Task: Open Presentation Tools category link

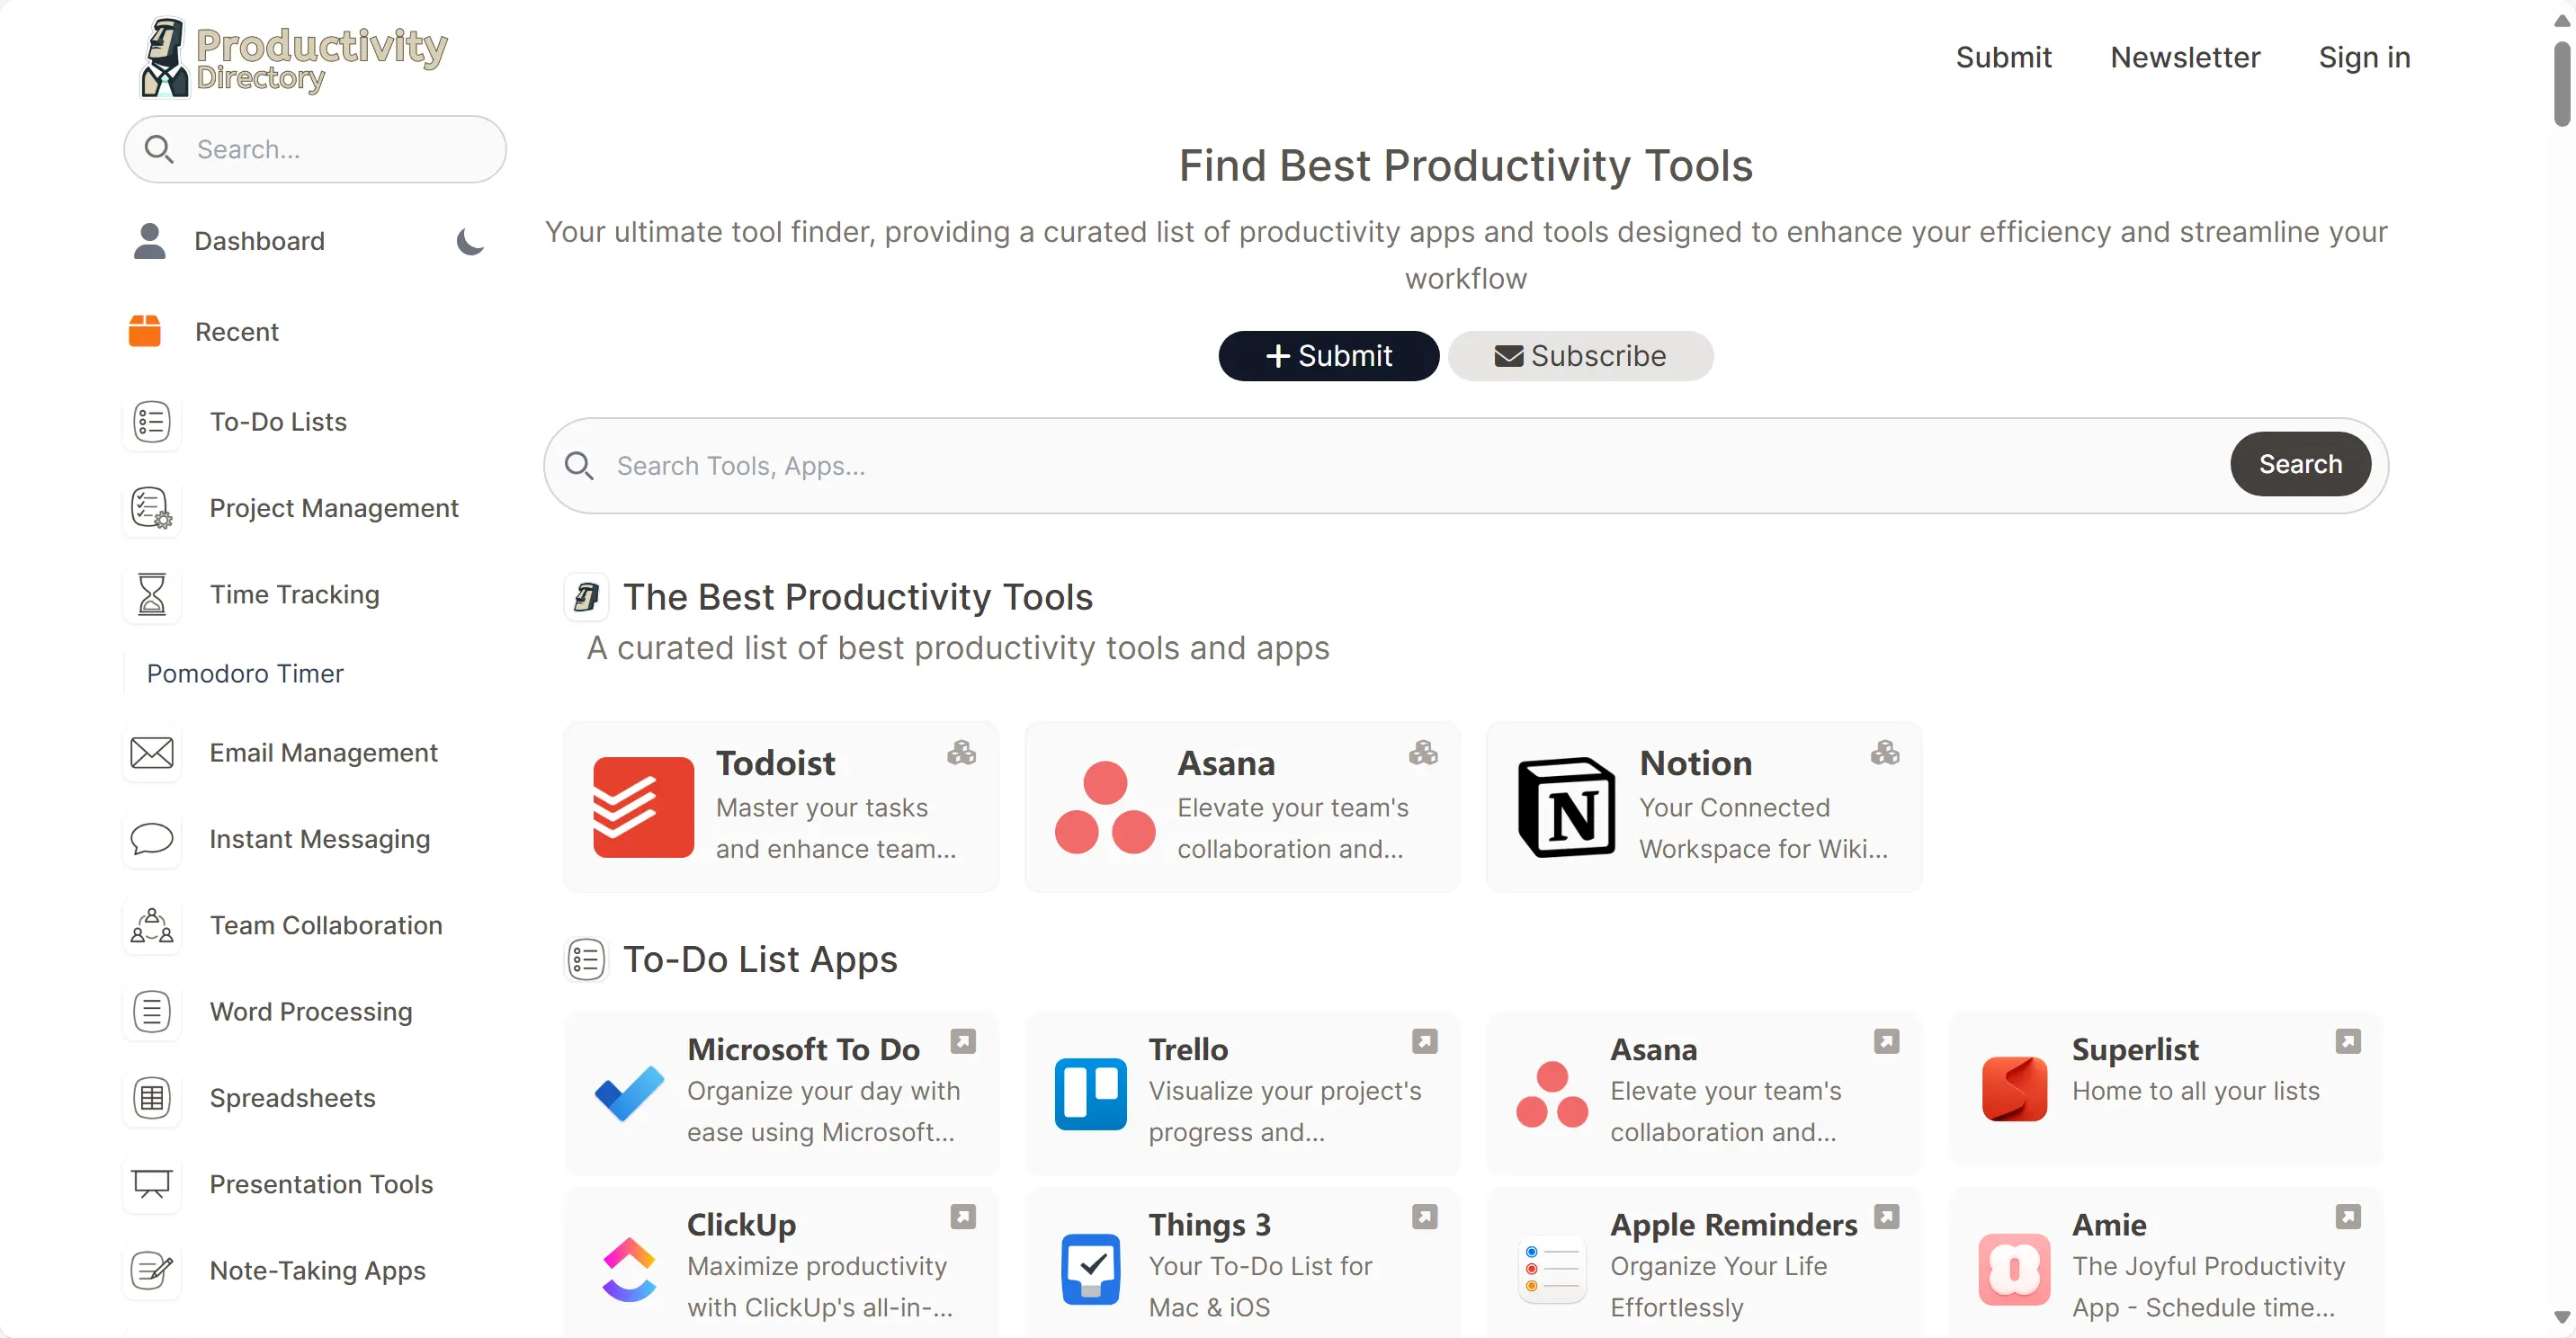Action: pos(322,1185)
